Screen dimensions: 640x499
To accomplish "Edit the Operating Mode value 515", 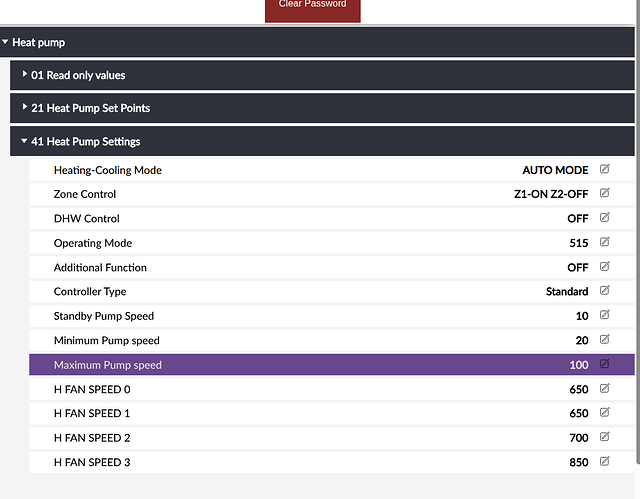I will [x=604, y=242].
